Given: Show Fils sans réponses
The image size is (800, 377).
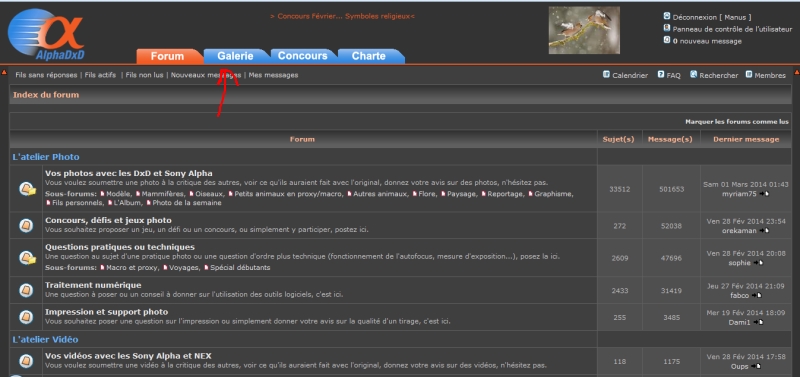Looking at the screenshot, I should pyautogui.click(x=46, y=75).
